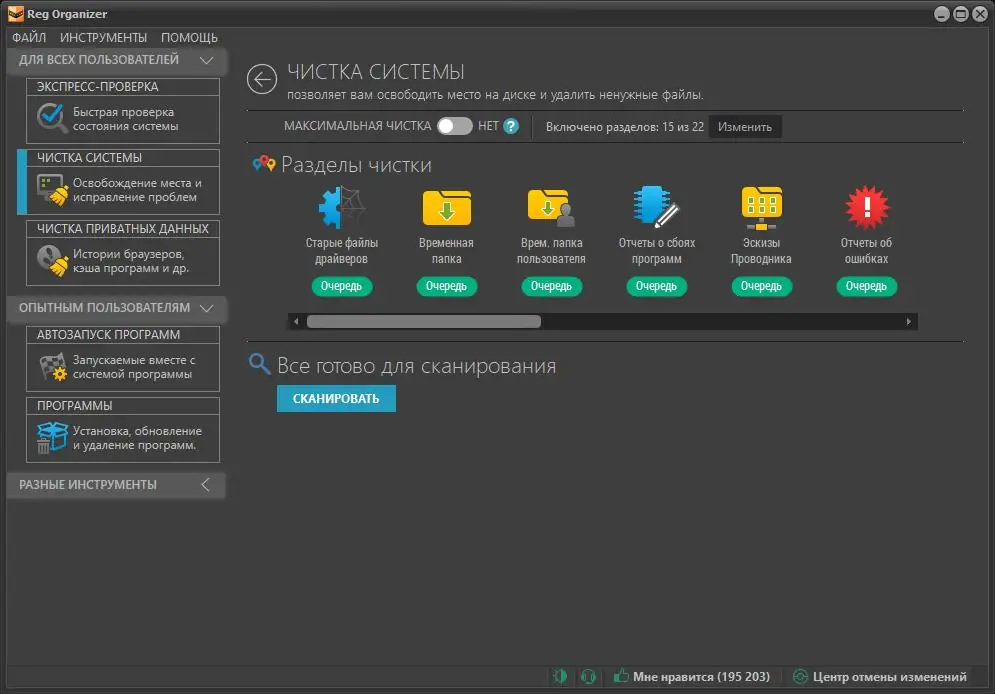The image size is (995, 694).
Task: Open the Временная папка cleanup section icon
Action: (x=447, y=205)
